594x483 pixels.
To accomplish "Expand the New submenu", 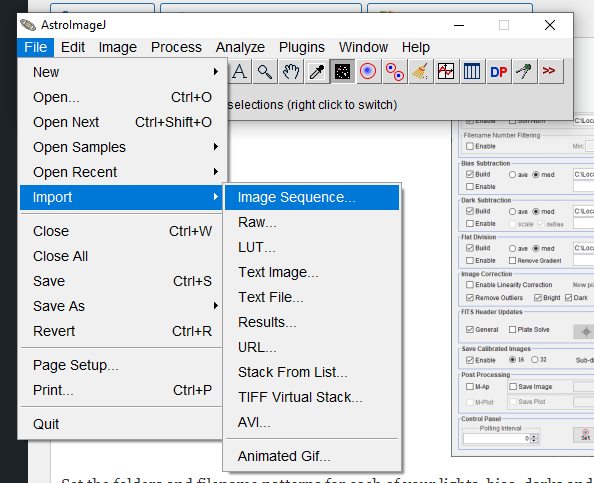I will (121, 72).
